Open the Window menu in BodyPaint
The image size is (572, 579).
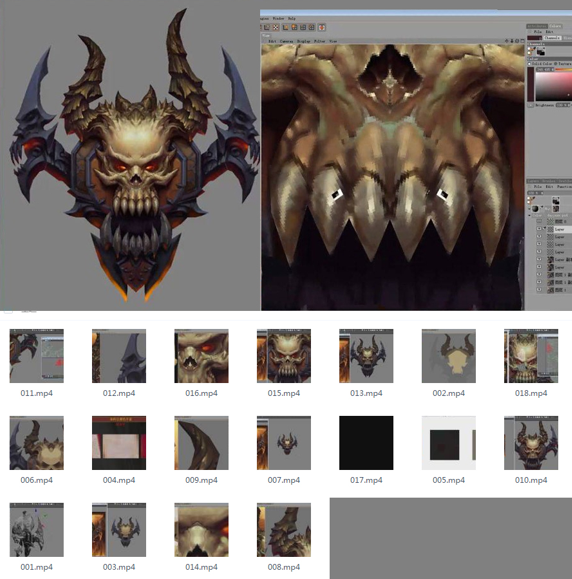[x=278, y=18]
